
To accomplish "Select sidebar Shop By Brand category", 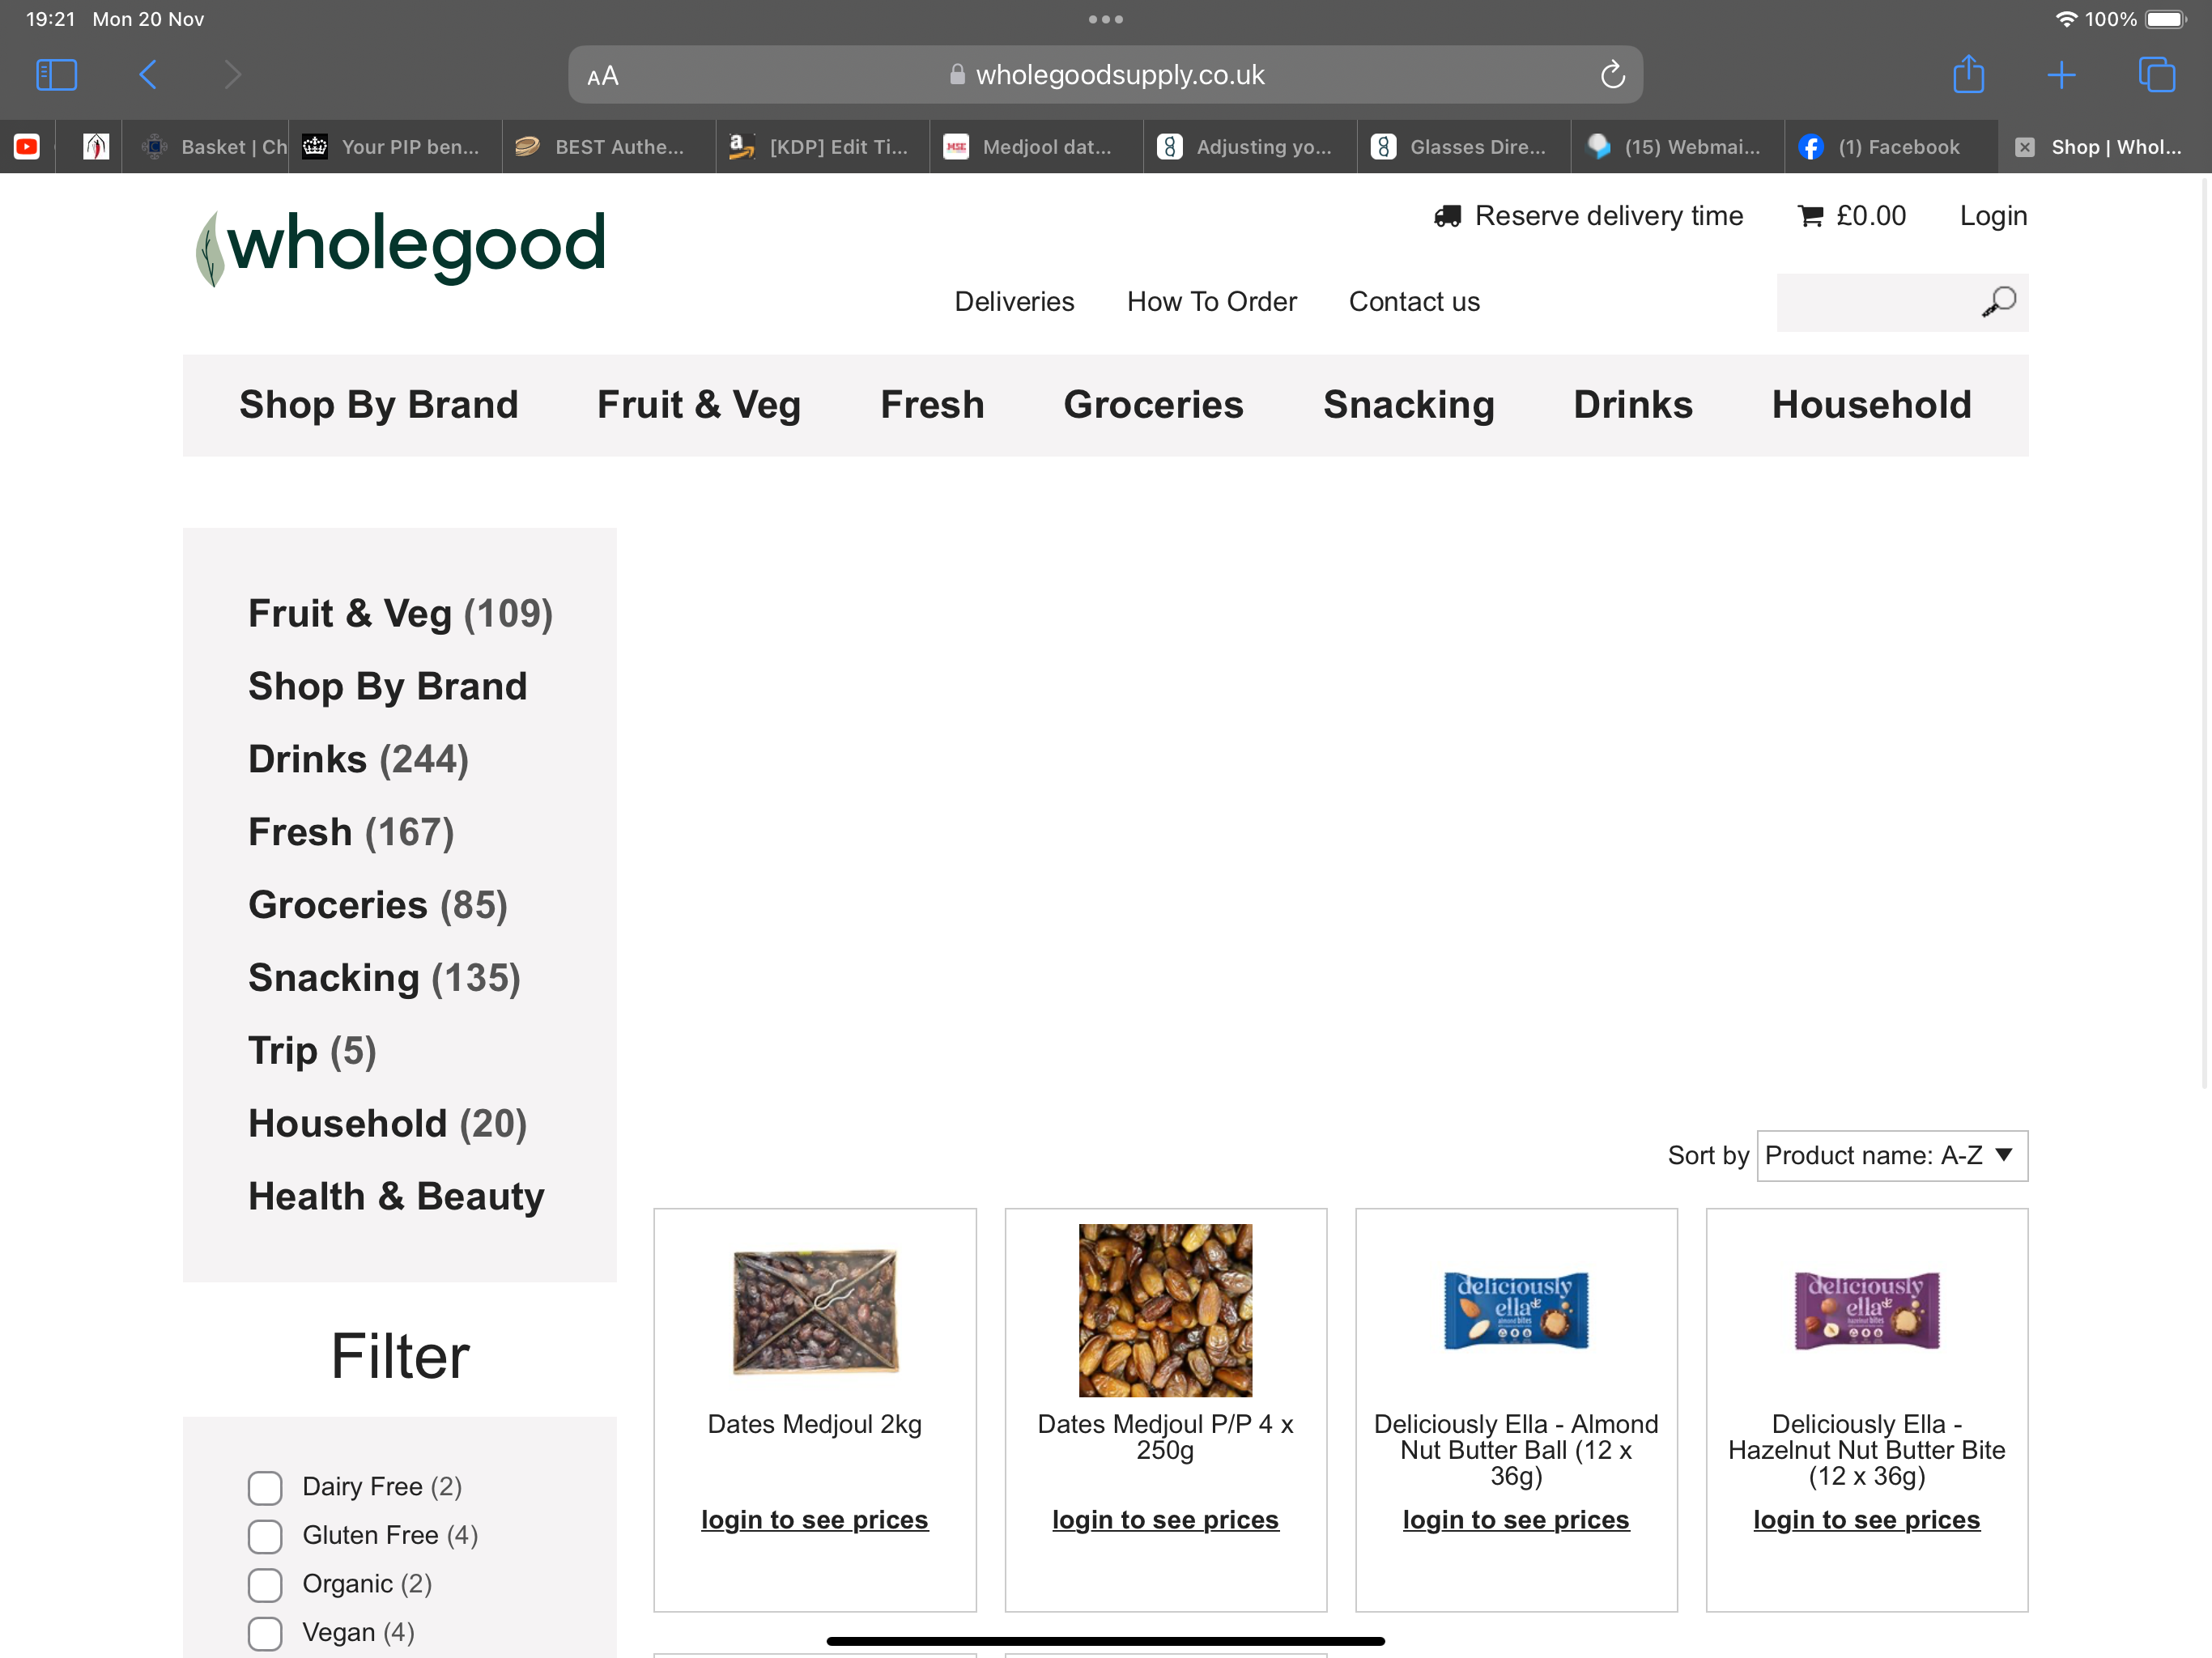I will pos(387,687).
